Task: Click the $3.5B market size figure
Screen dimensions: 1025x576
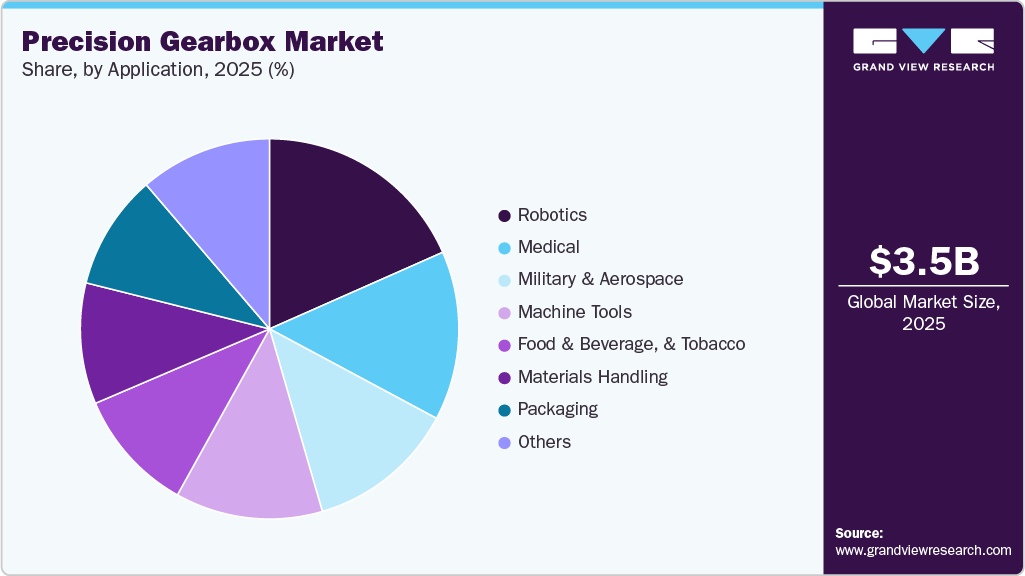Action: click(924, 261)
